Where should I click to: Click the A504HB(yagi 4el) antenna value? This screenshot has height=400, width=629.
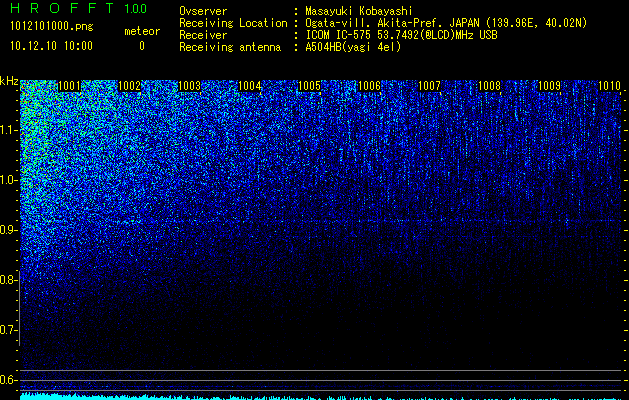pyautogui.click(x=353, y=47)
